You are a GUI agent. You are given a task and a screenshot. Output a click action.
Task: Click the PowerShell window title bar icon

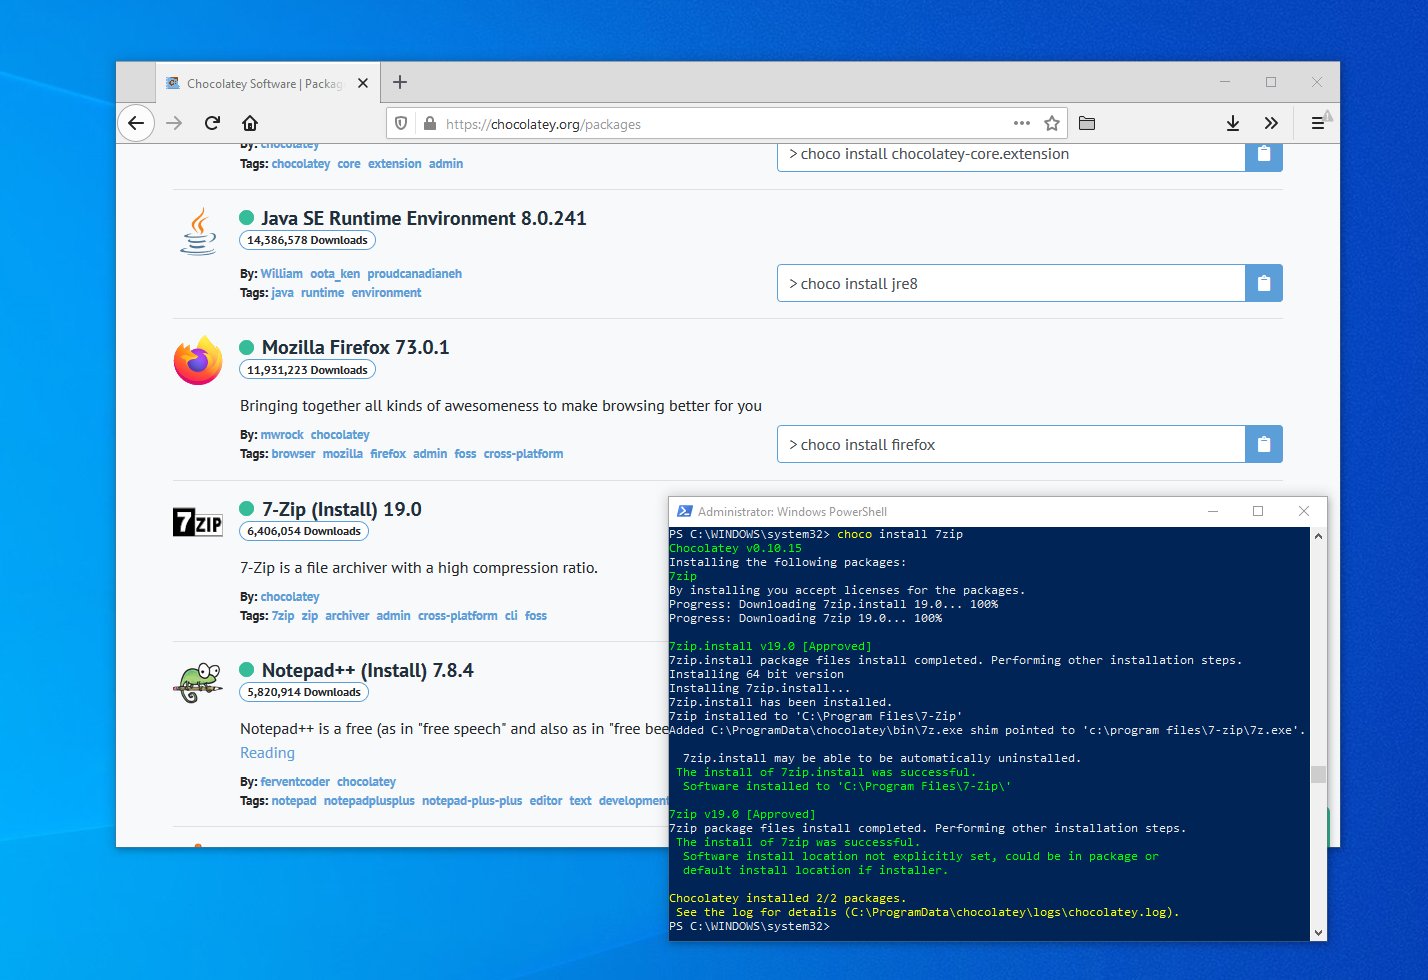(x=685, y=511)
